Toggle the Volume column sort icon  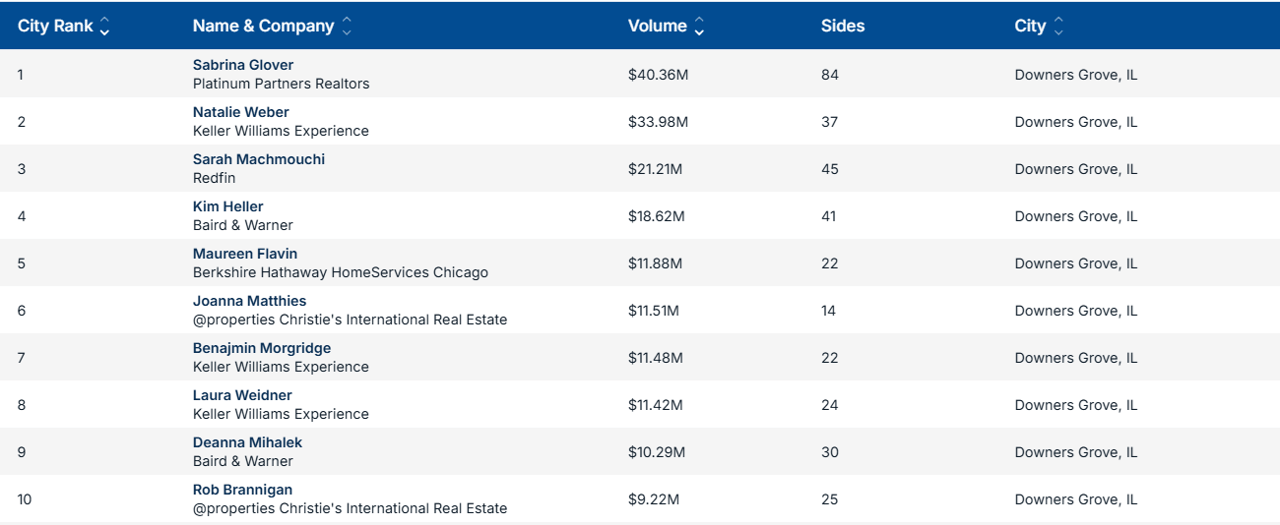[x=699, y=27]
